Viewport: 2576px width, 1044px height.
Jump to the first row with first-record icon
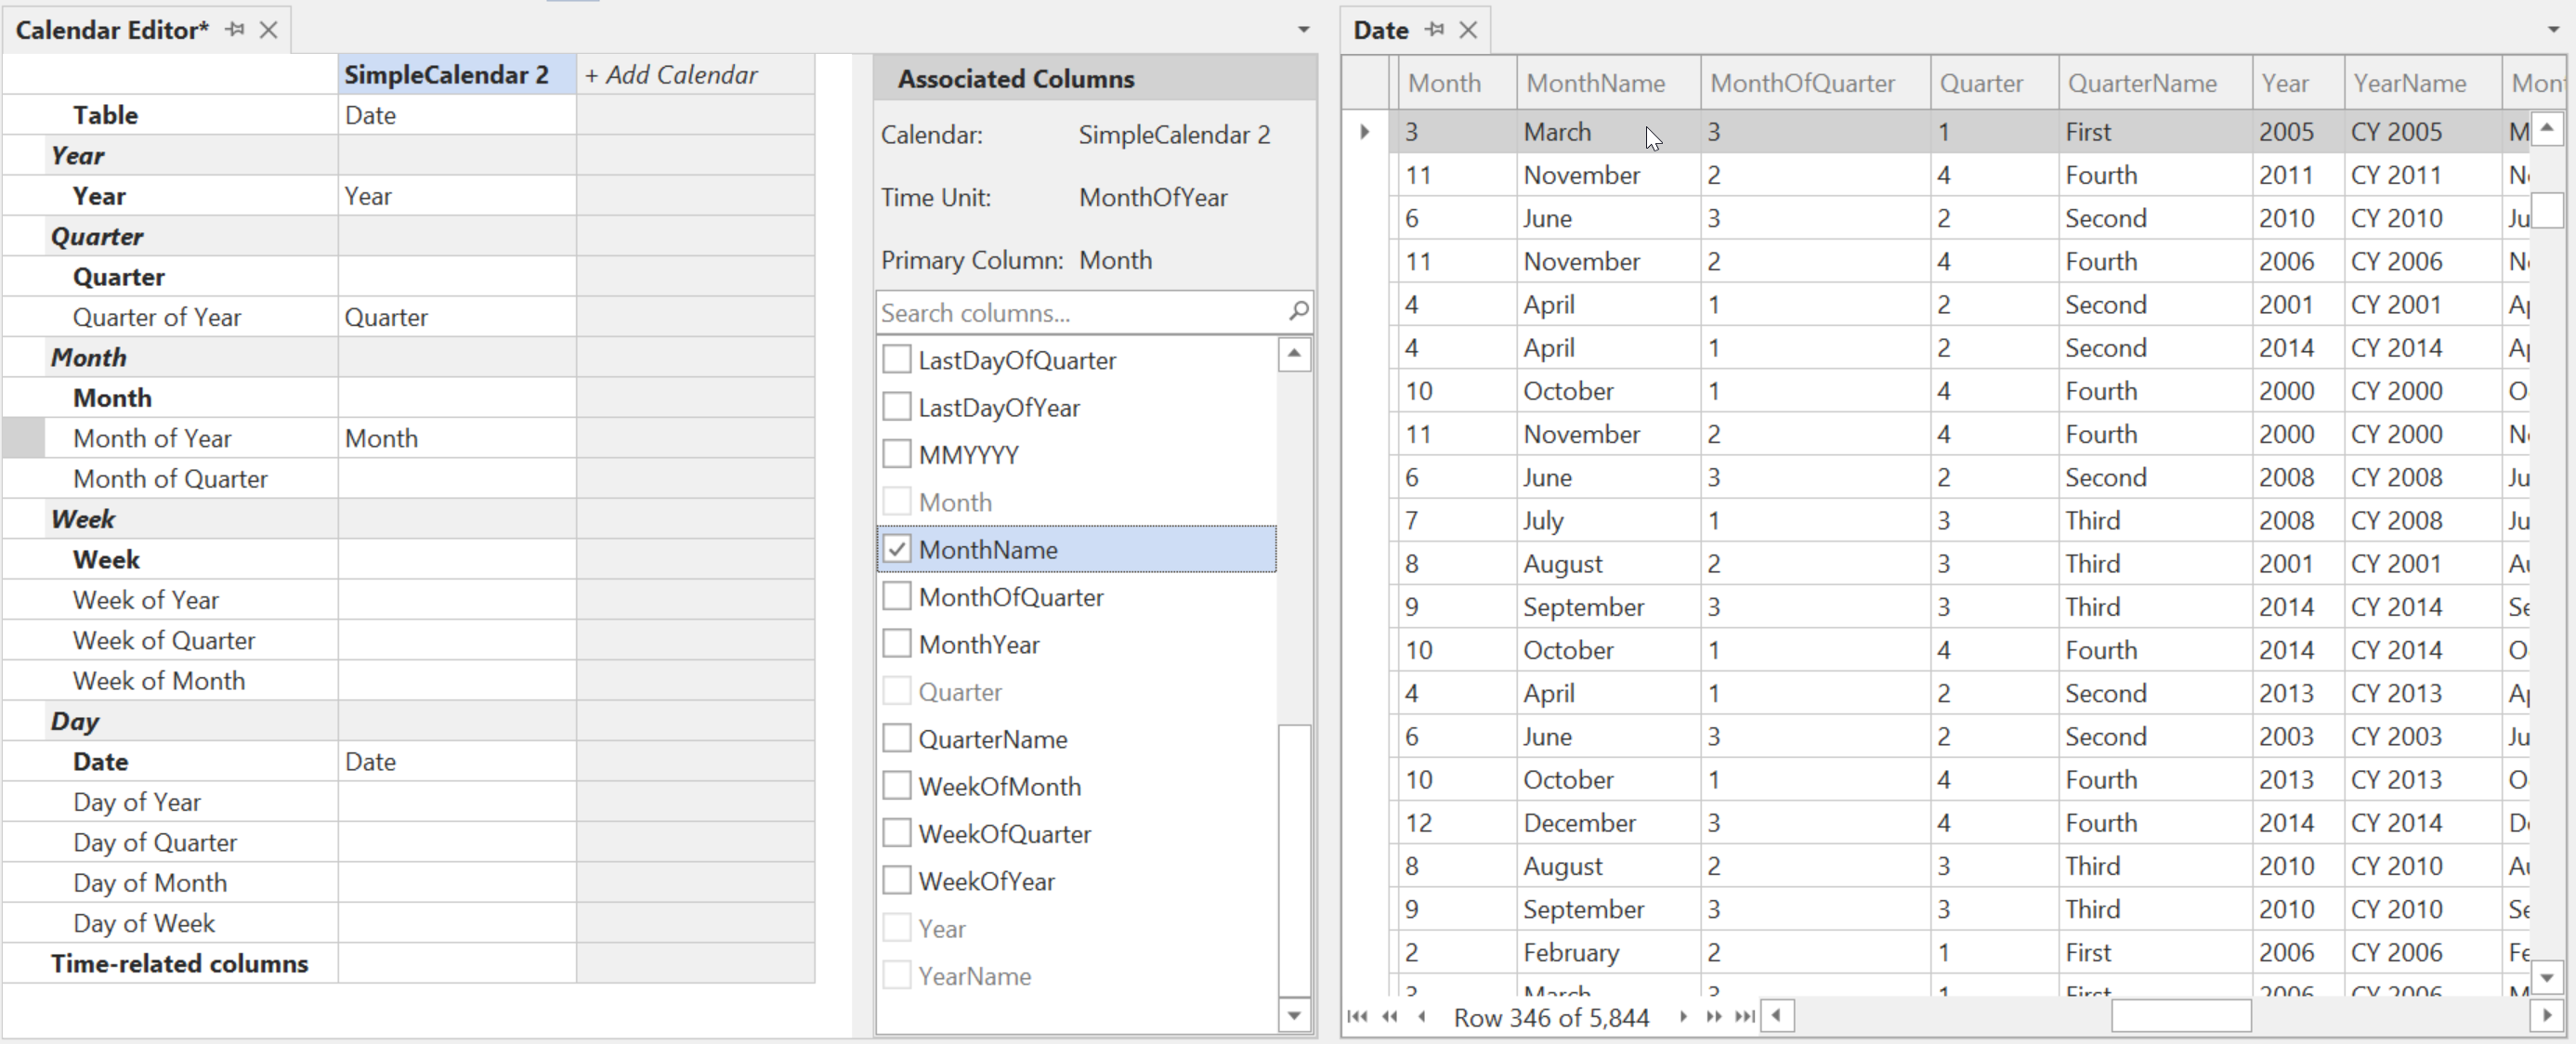tap(1357, 1017)
